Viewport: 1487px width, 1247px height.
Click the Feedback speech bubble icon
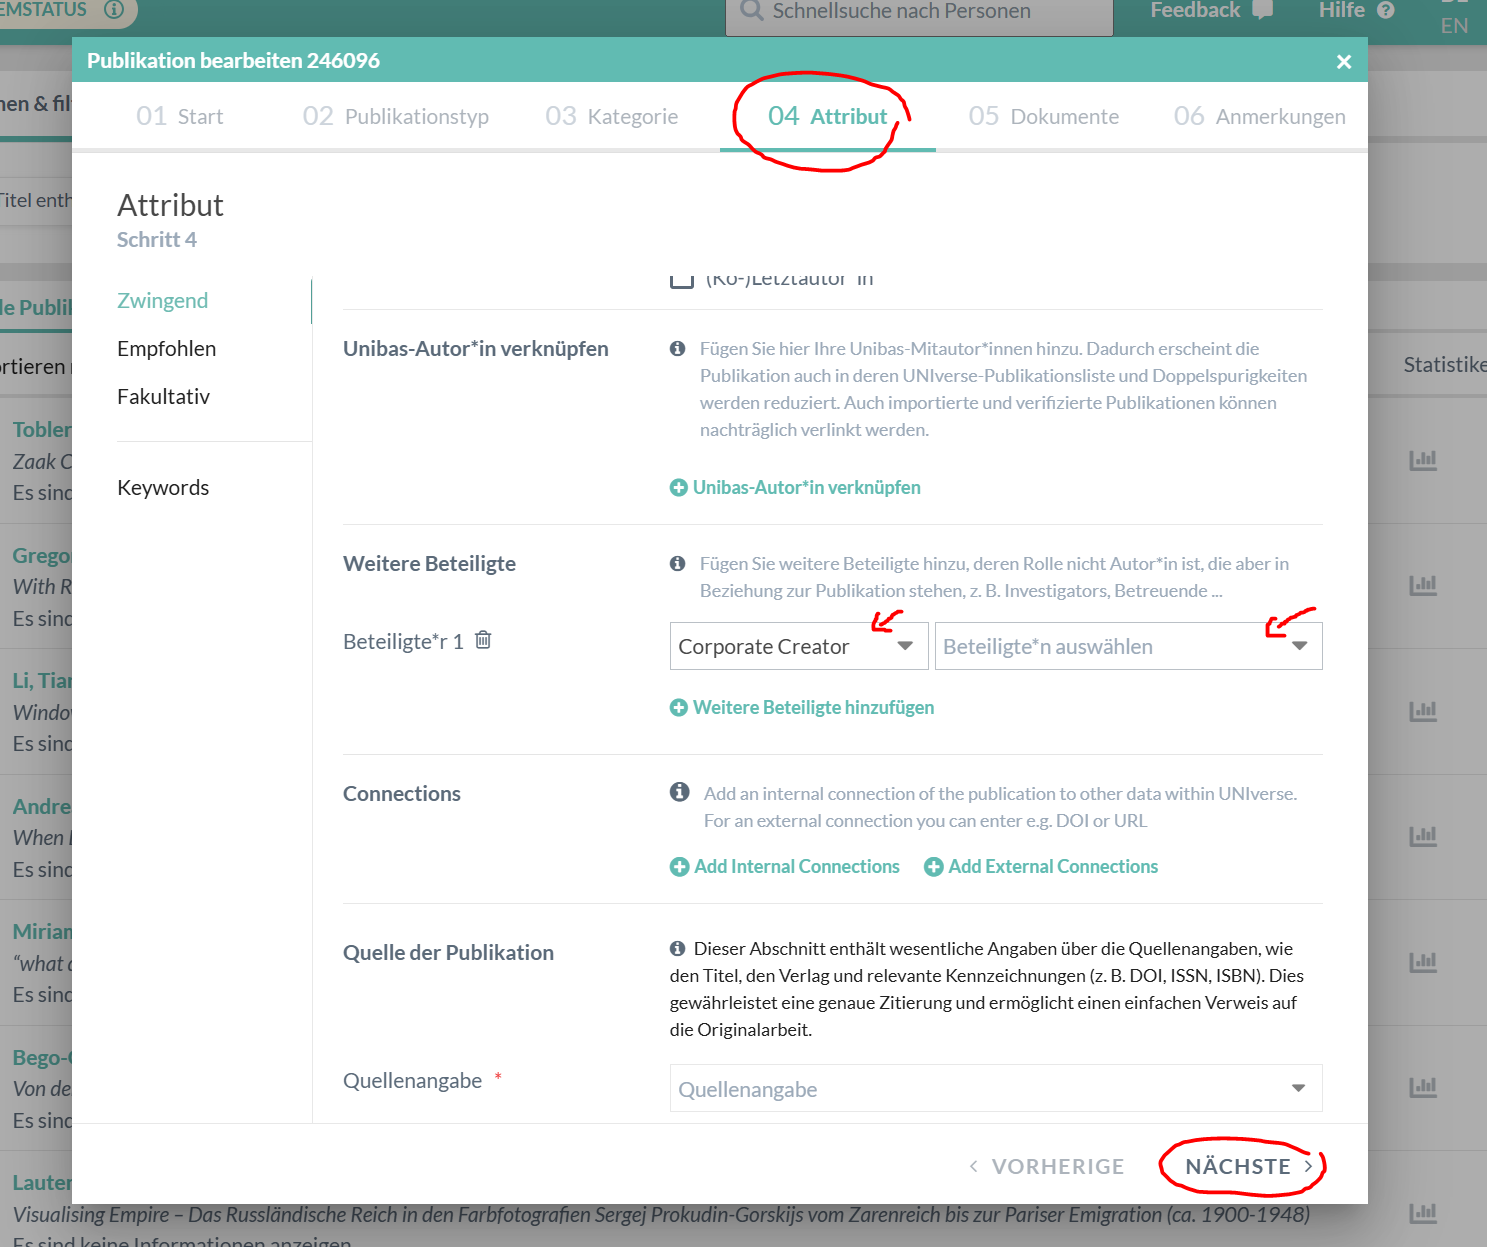1262,11
